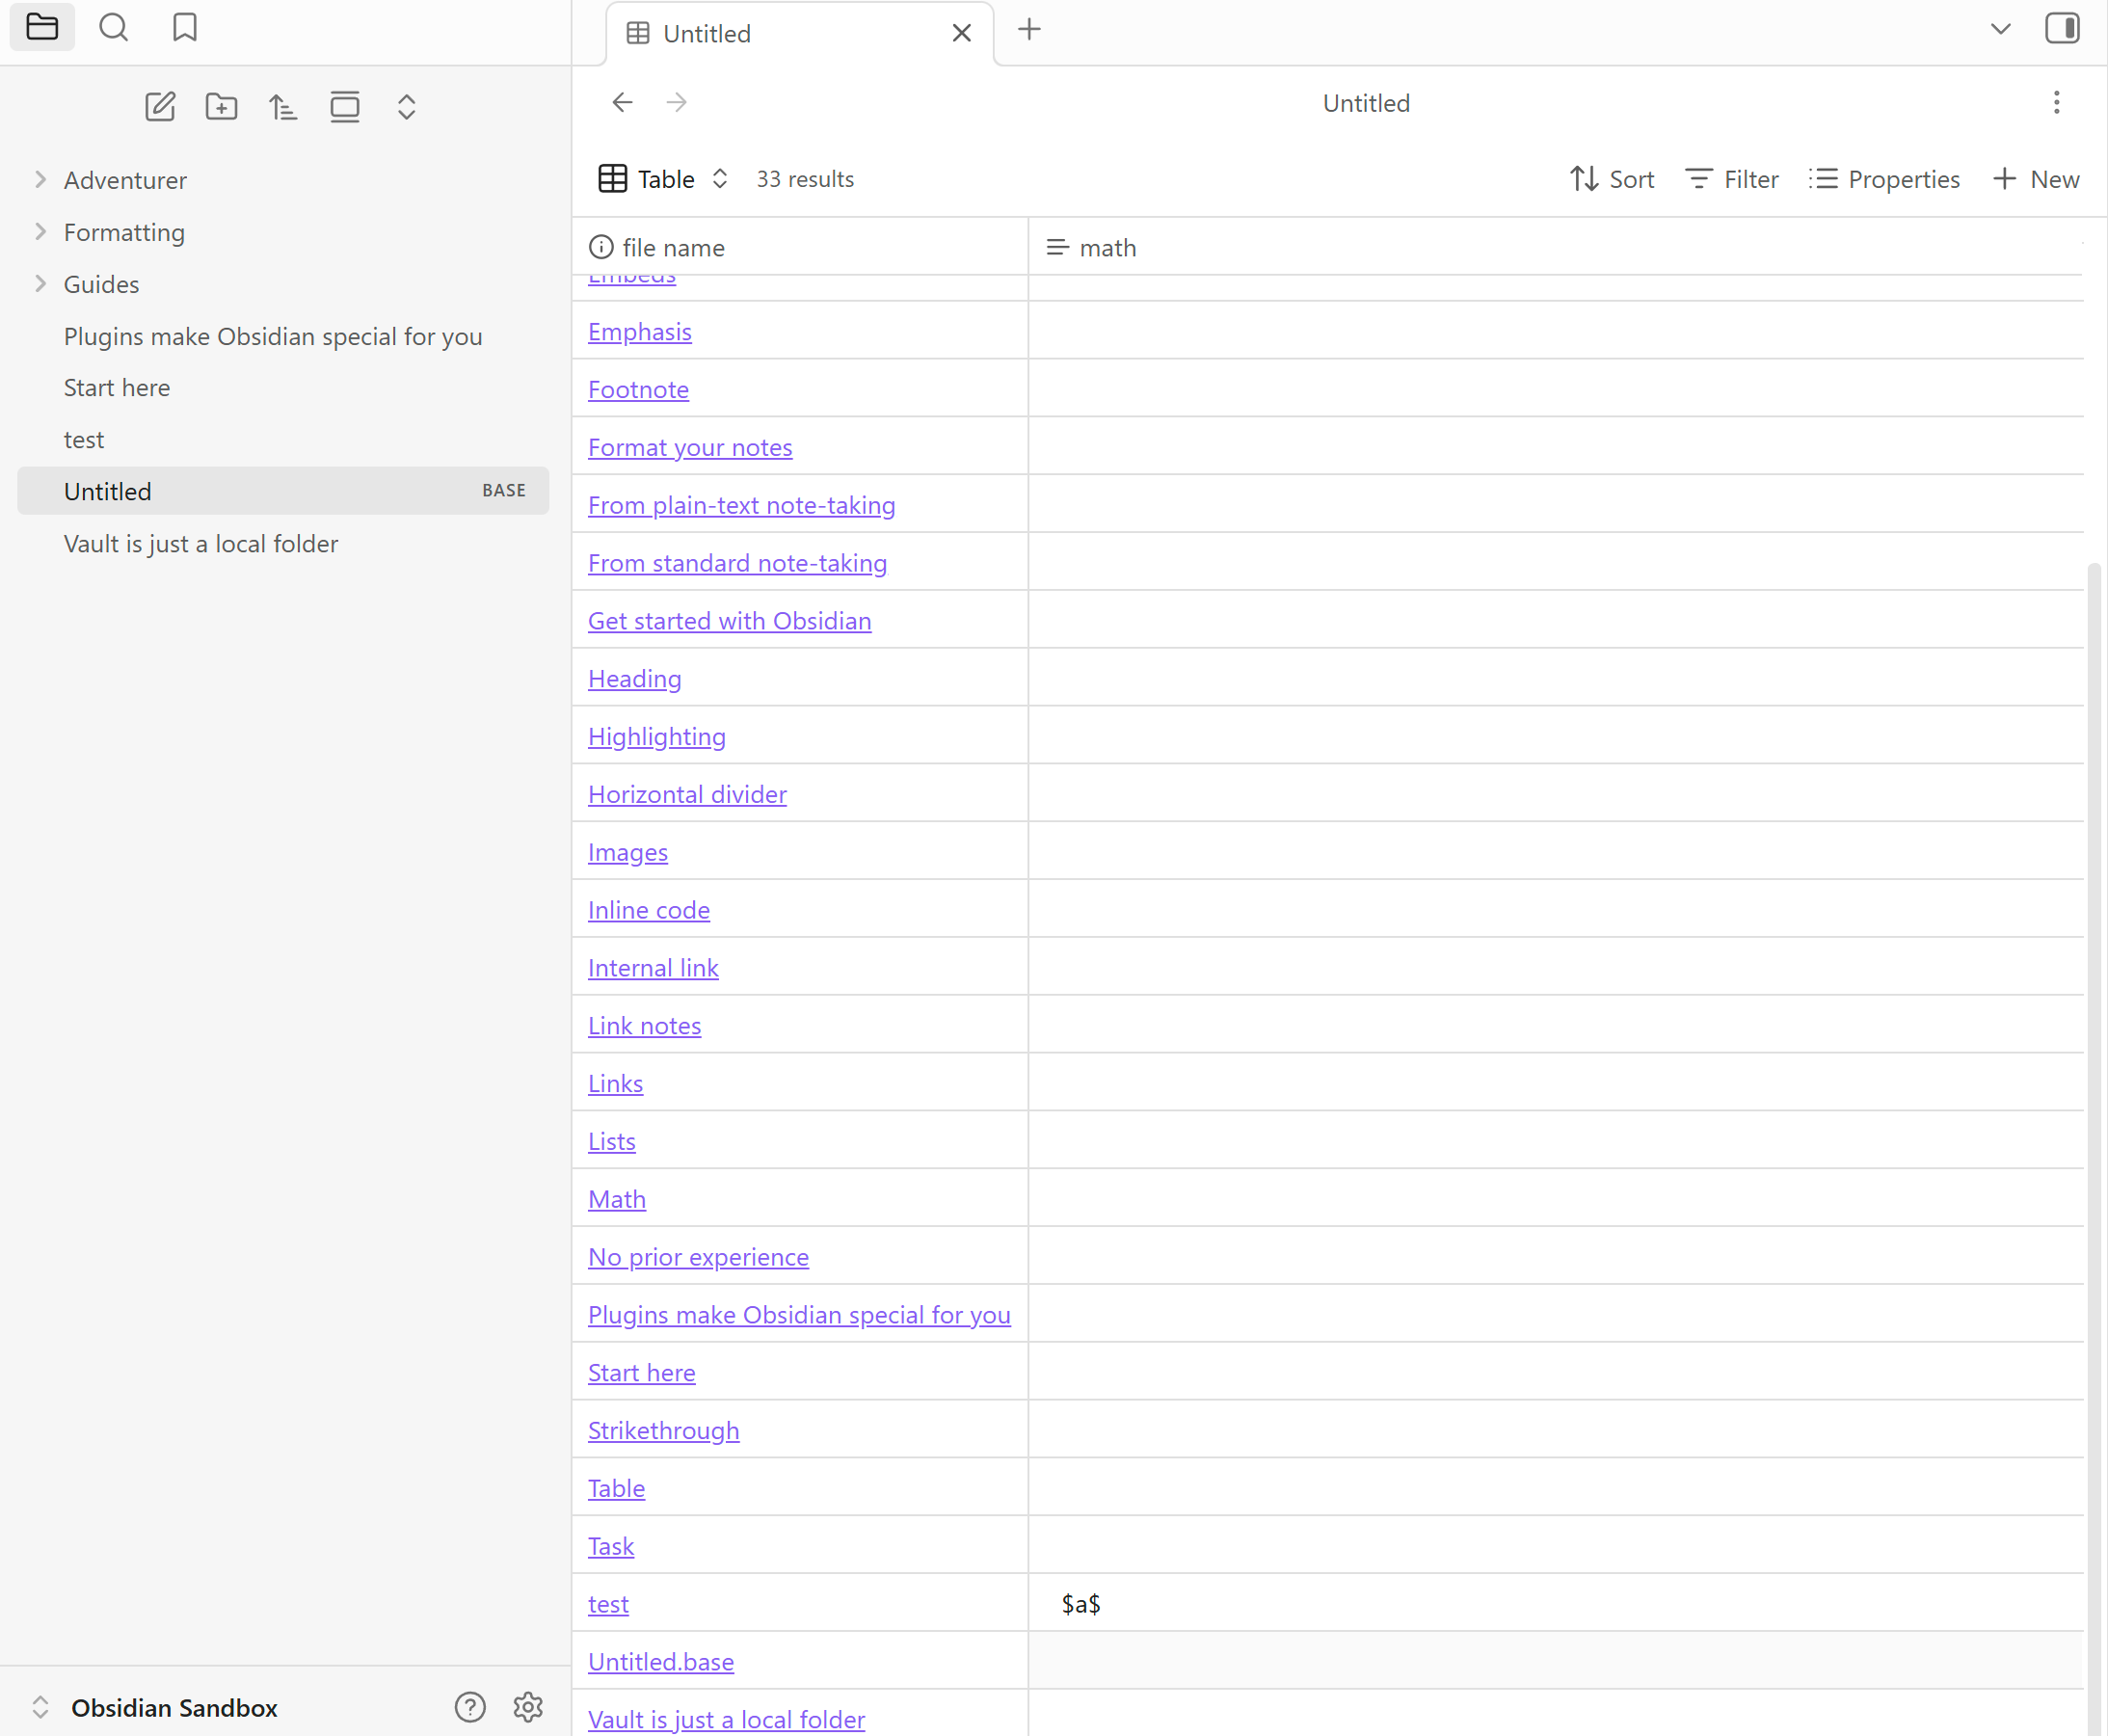
Task: Expand or collapse all folders
Action: point(406,106)
